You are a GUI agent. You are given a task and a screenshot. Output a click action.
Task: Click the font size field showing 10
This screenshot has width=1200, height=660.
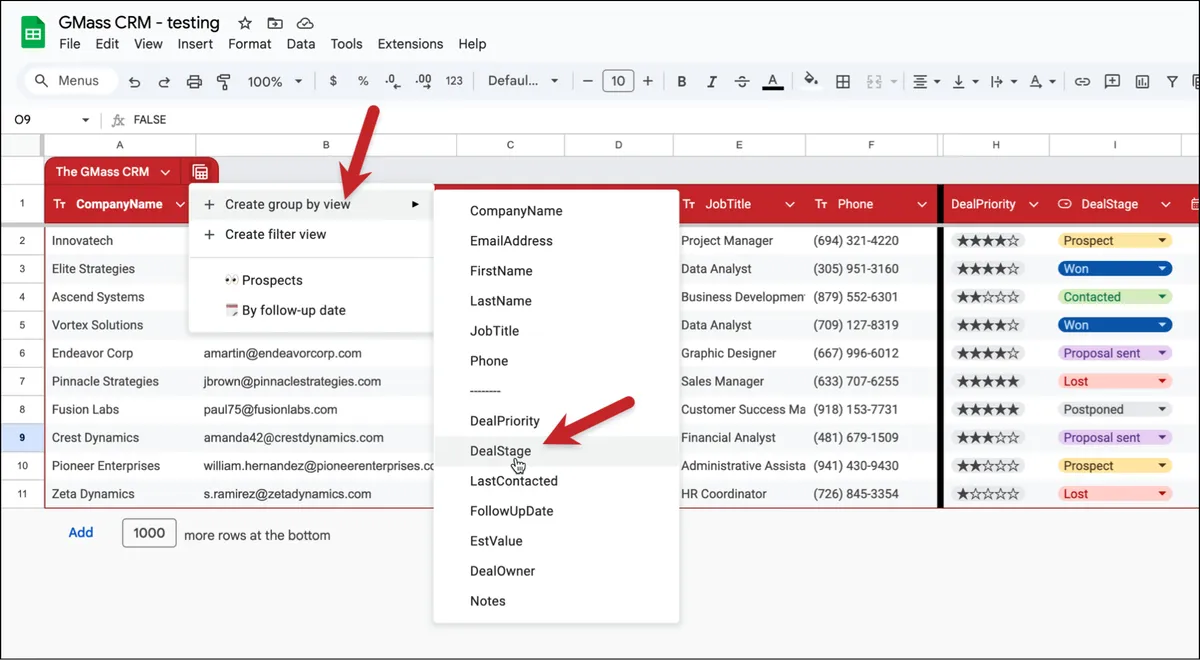tap(618, 81)
